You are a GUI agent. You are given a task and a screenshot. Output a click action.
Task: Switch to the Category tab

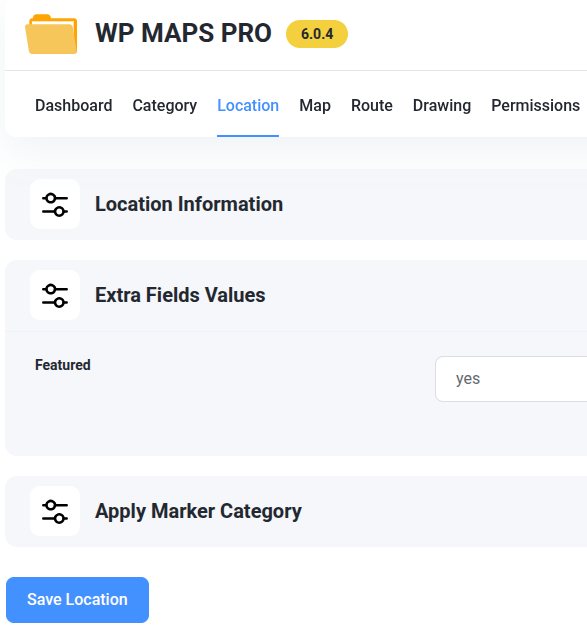[x=165, y=105]
